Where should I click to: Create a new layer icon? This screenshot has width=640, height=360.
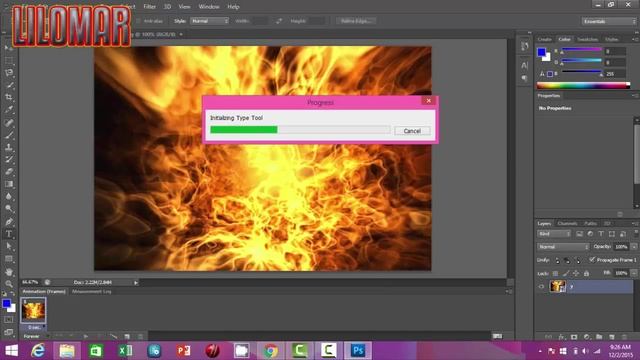pos(612,337)
